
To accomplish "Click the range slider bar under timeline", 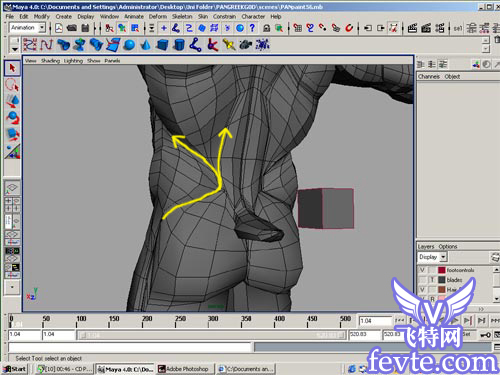I will pyautogui.click(x=211, y=335).
